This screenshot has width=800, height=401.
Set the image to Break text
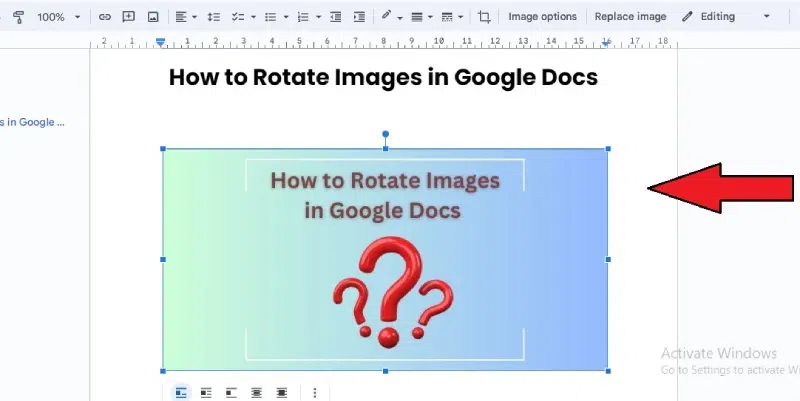[231, 392]
